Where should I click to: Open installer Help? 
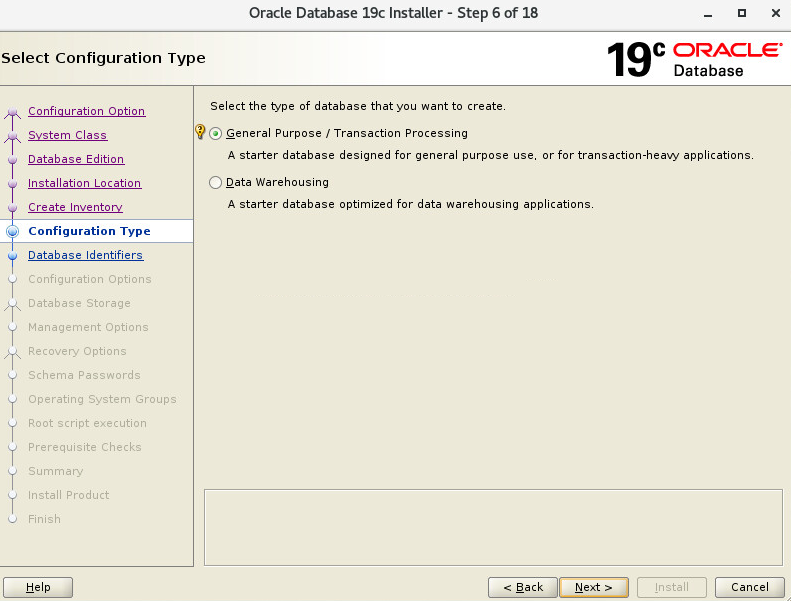(x=38, y=587)
